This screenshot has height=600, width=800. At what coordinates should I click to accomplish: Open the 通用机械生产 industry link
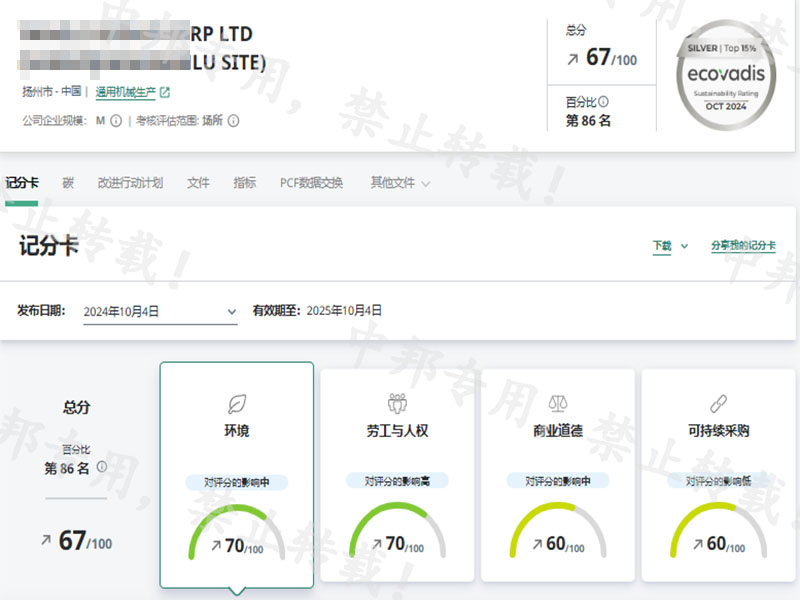click(125, 93)
